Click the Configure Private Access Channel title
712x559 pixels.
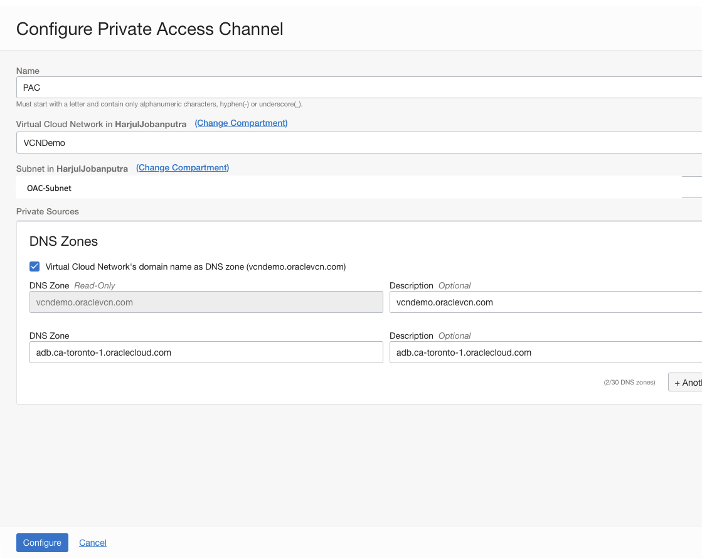click(x=150, y=29)
